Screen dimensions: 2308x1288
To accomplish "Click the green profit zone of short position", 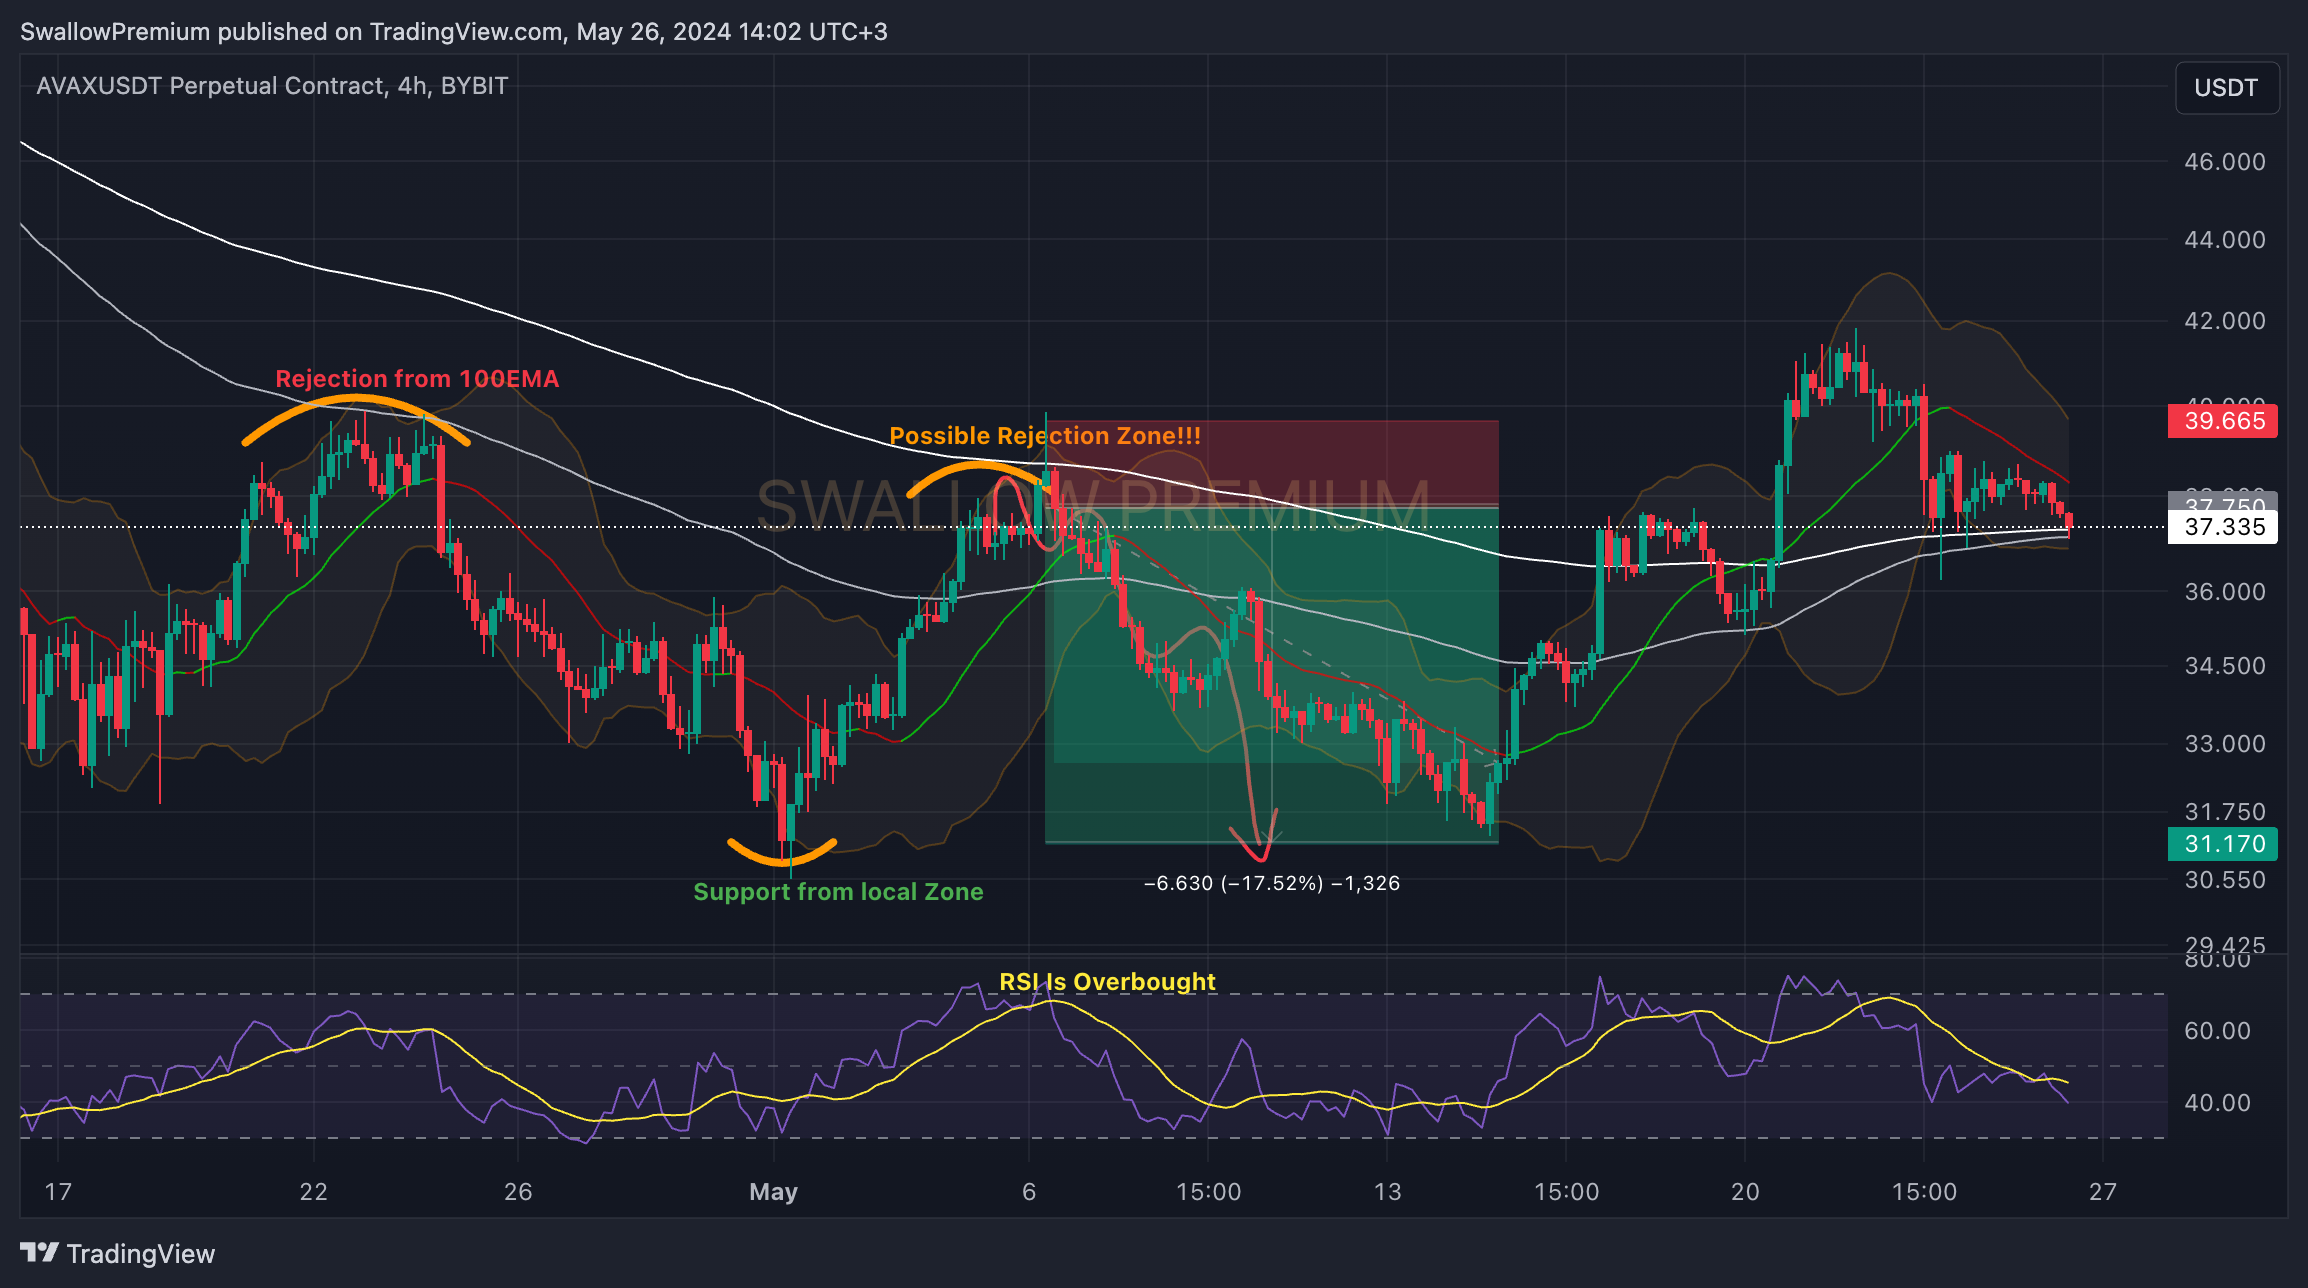I will 1272,676.
